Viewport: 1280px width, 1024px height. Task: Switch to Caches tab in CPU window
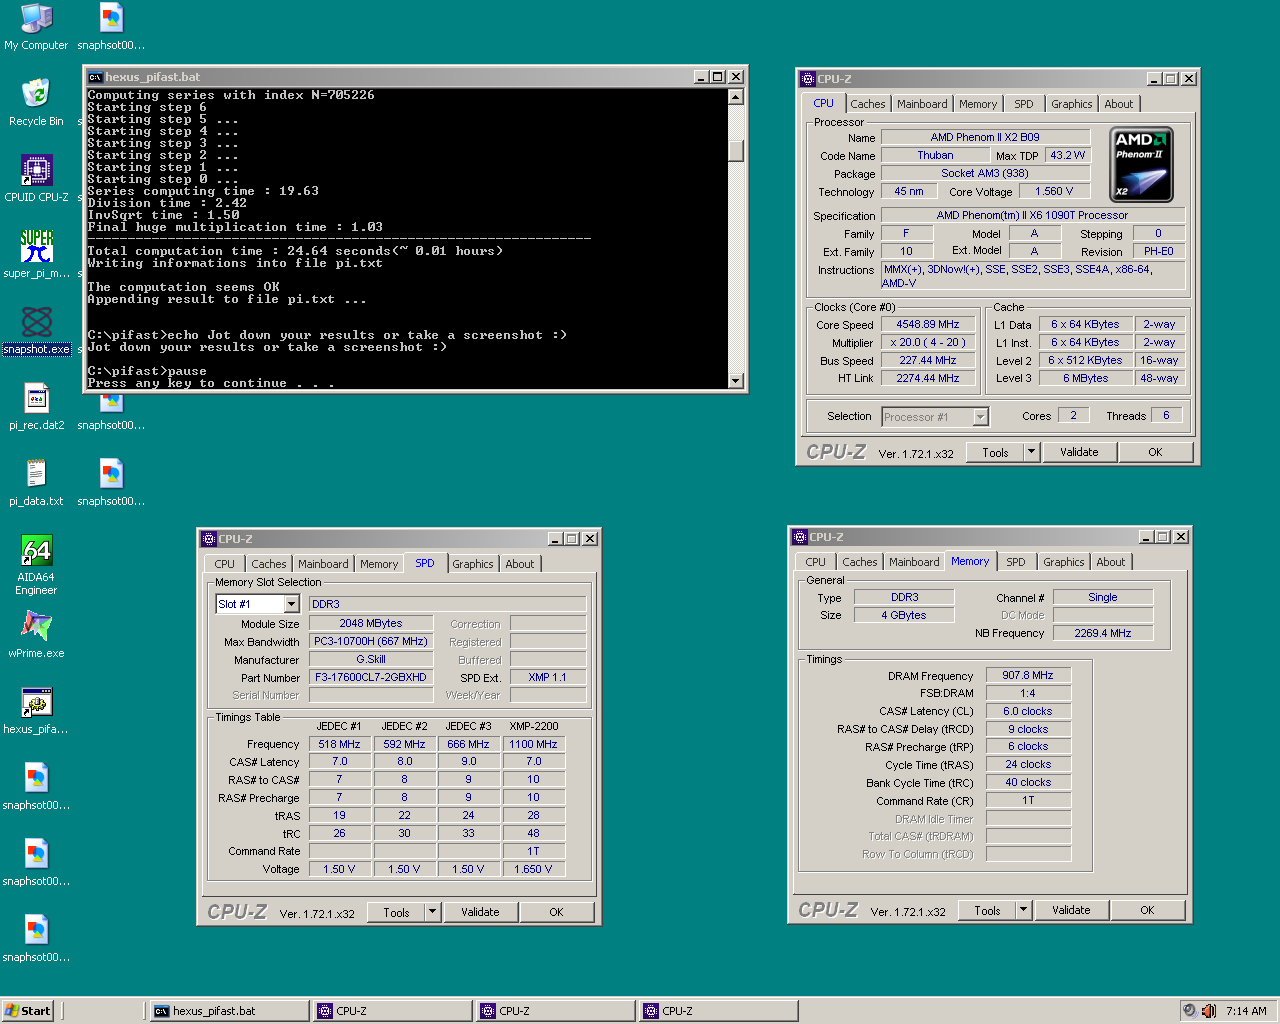[x=867, y=104]
